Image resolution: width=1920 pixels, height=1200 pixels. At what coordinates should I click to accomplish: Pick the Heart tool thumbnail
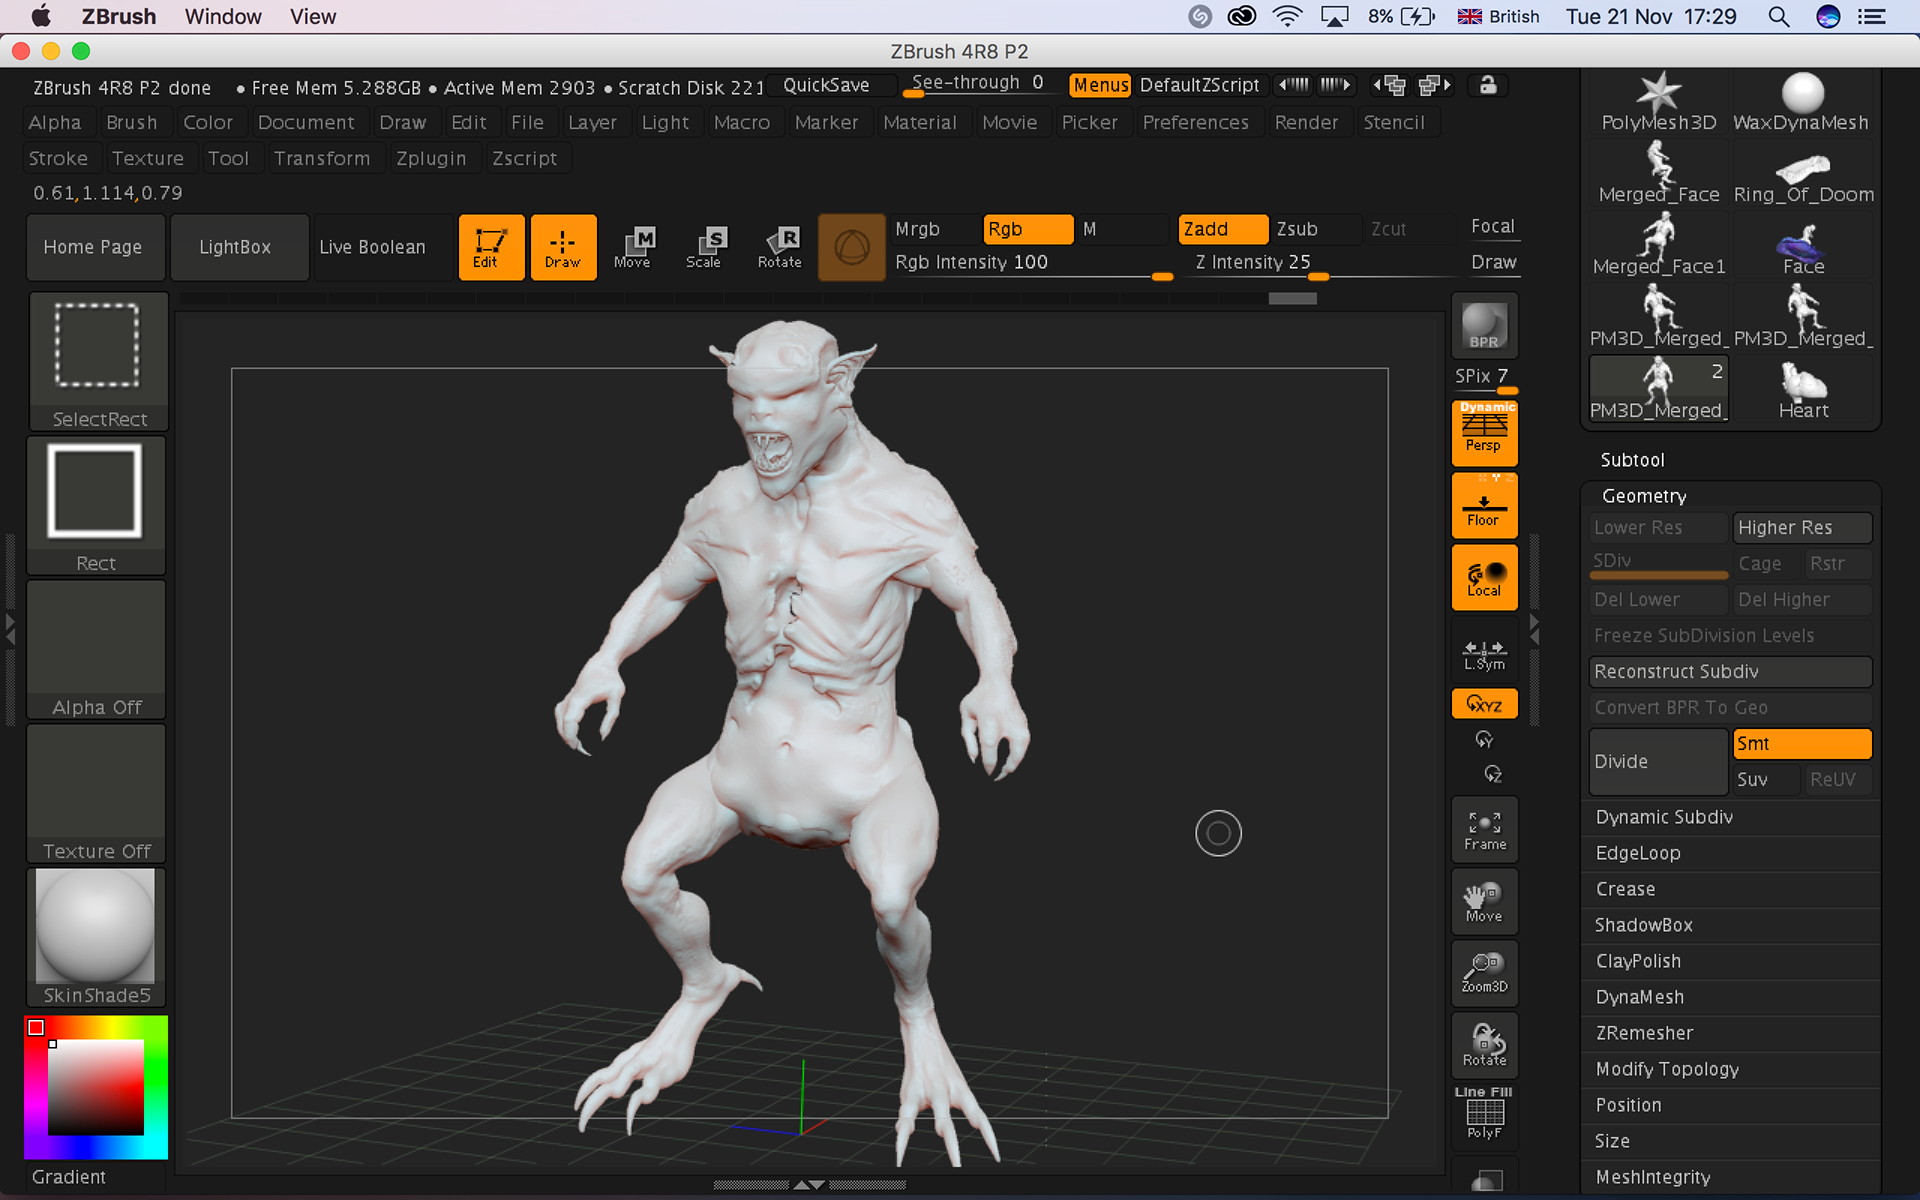(x=1803, y=390)
